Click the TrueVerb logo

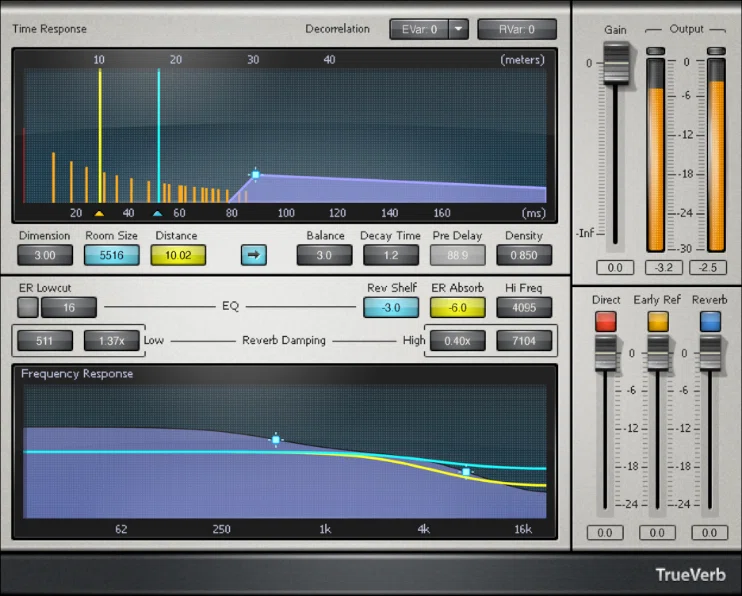click(690, 575)
